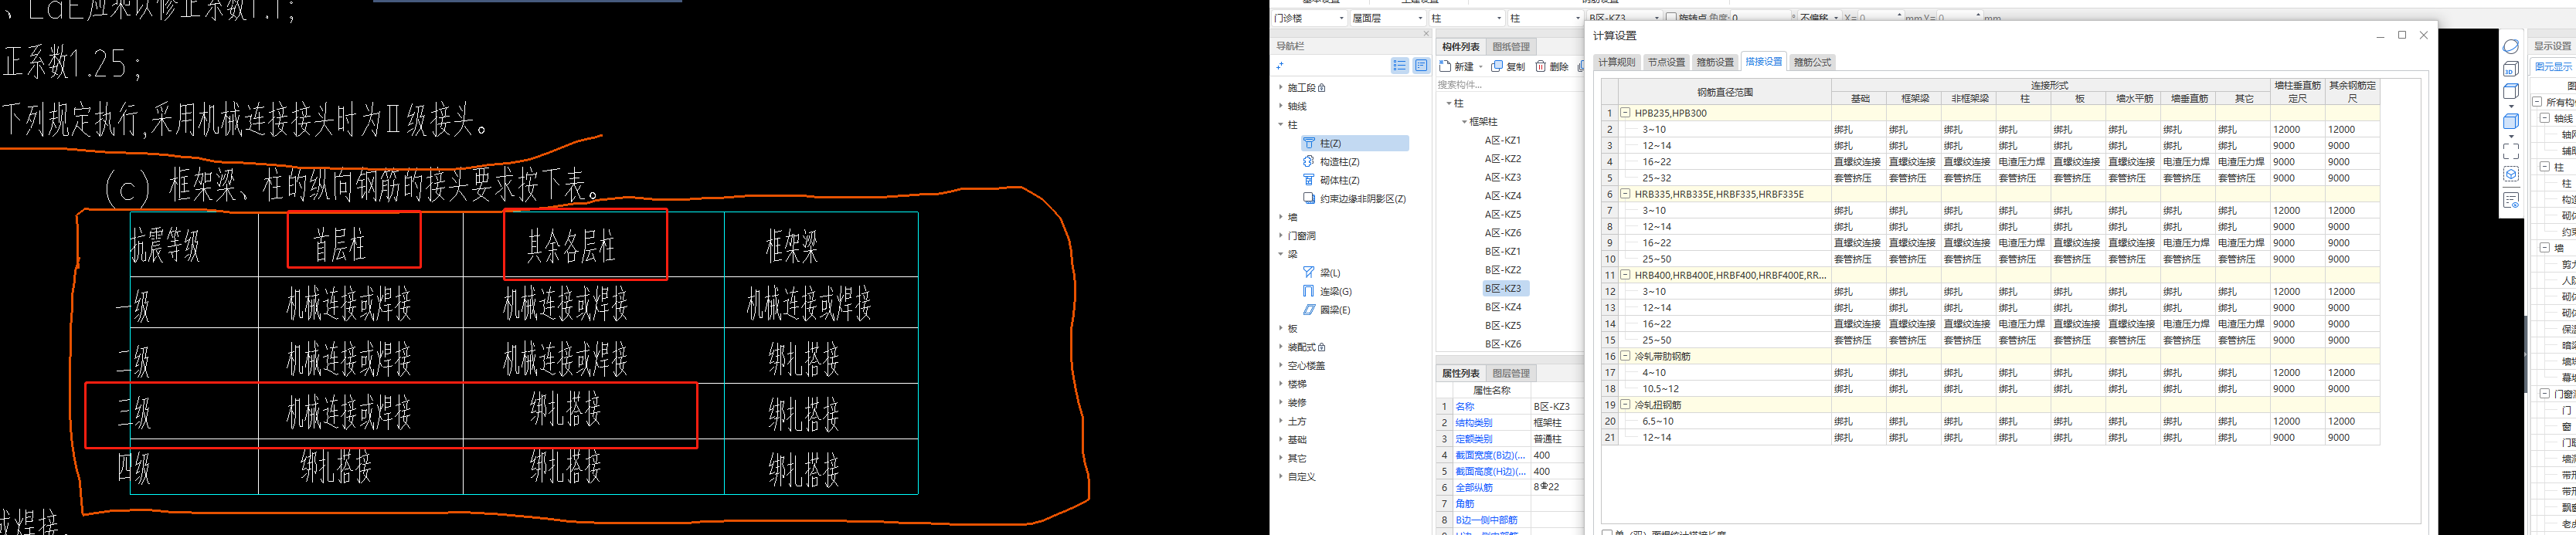Select component A区-KZ4
The height and width of the screenshot is (535, 2576).
coord(1502,196)
